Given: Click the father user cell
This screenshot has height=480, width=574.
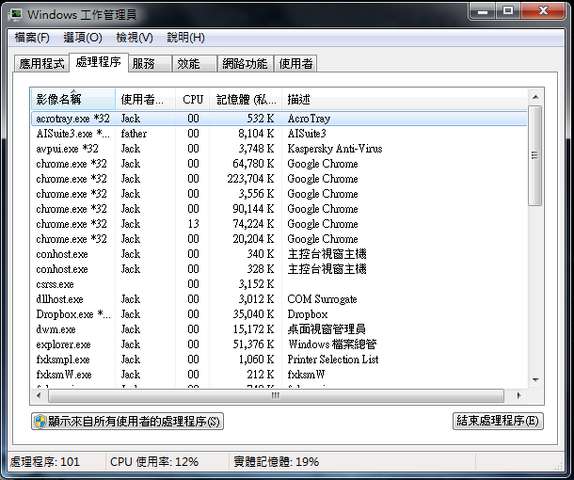Looking at the screenshot, I should pos(134,134).
